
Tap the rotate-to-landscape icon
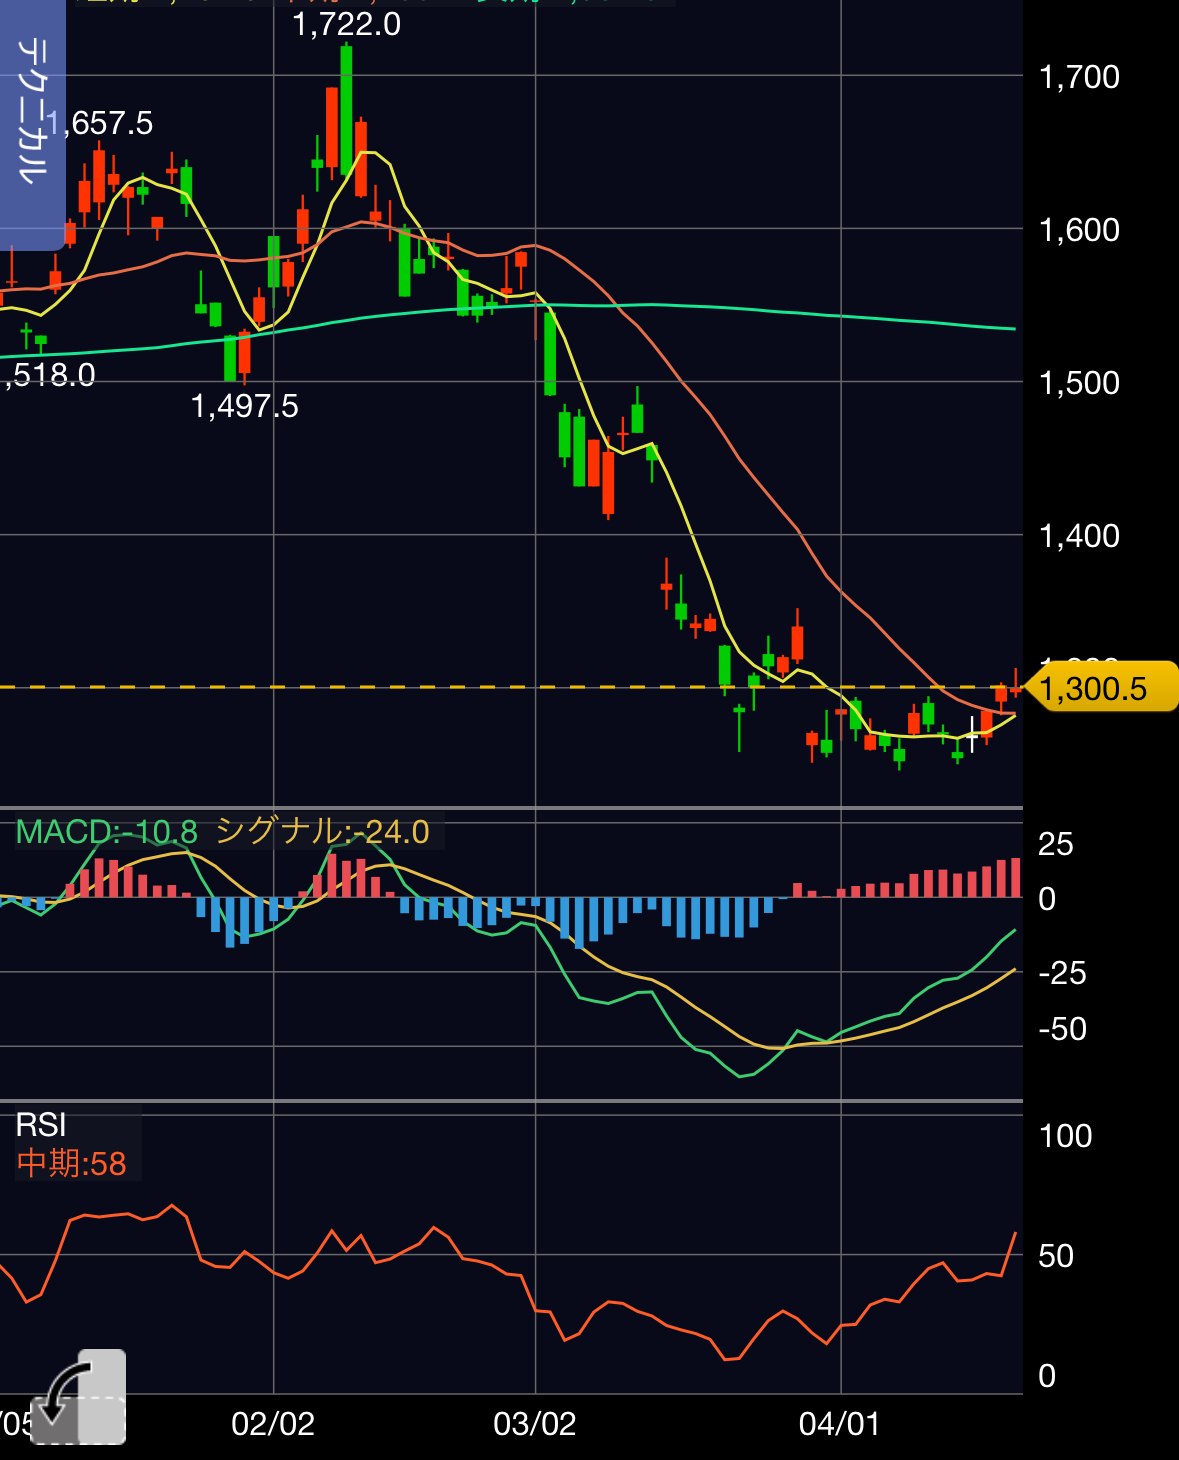[79, 1397]
